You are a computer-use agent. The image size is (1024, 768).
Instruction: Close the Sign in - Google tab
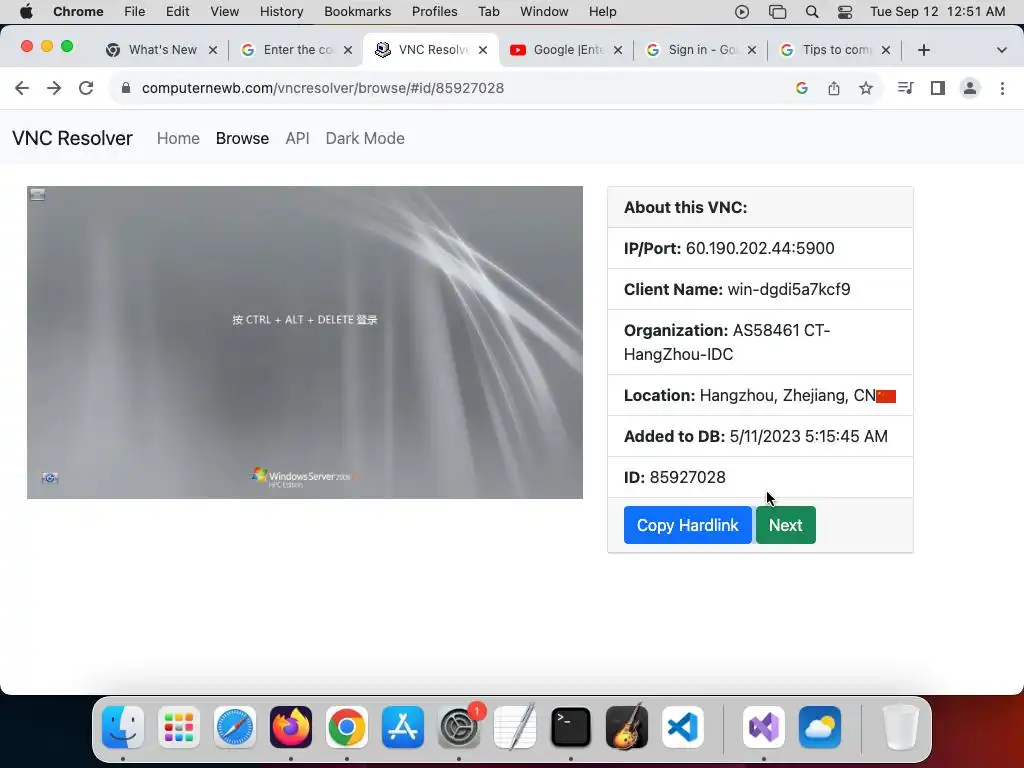coord(752,50)
